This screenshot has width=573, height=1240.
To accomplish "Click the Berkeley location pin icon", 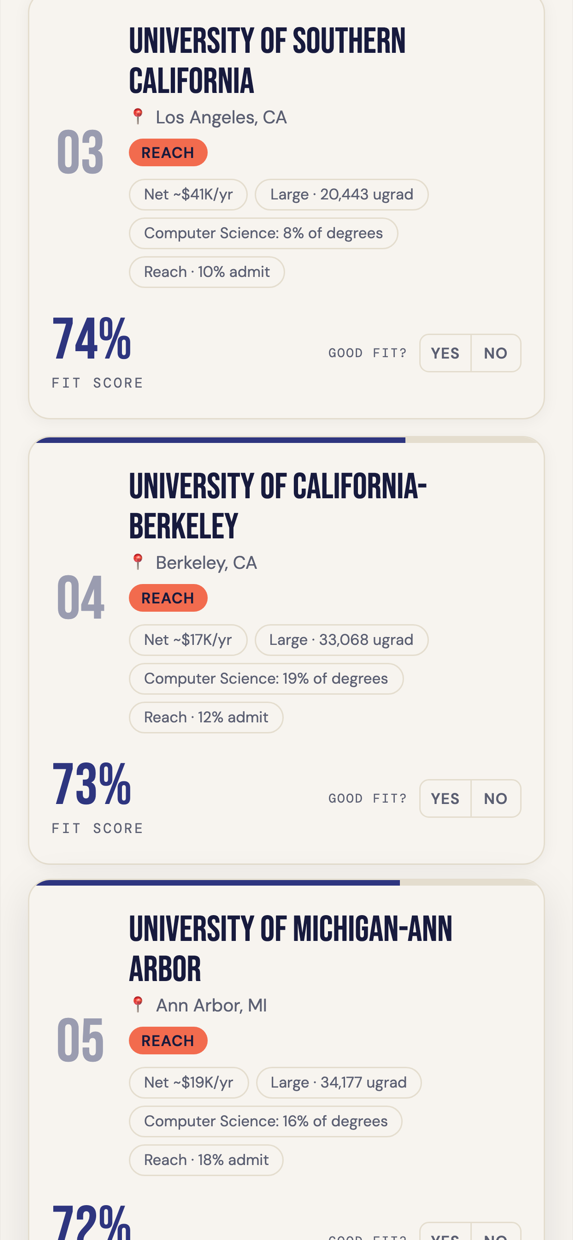I will click(x=138, y=562).
